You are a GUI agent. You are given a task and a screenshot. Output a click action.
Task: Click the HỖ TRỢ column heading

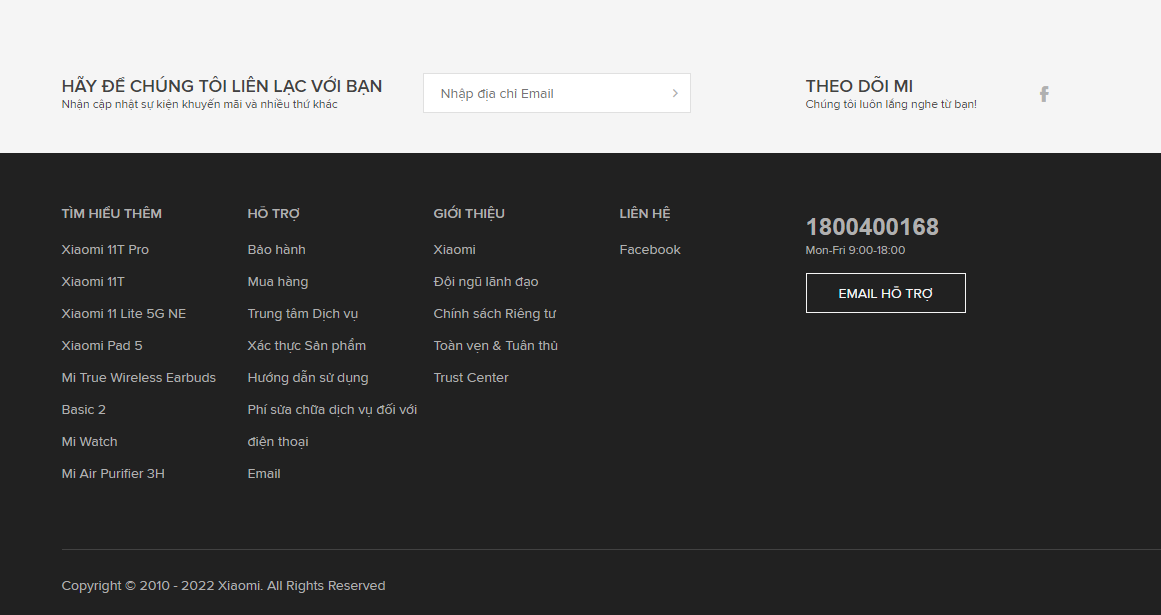click(273, 213)
